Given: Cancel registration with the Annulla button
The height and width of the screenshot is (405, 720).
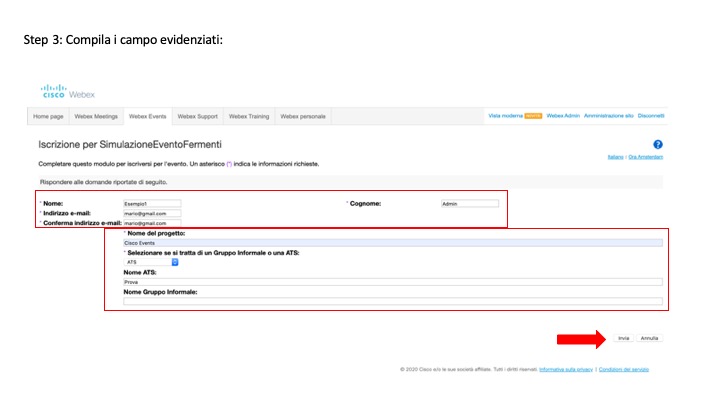Looking at the screenshot, I should 649,338.
